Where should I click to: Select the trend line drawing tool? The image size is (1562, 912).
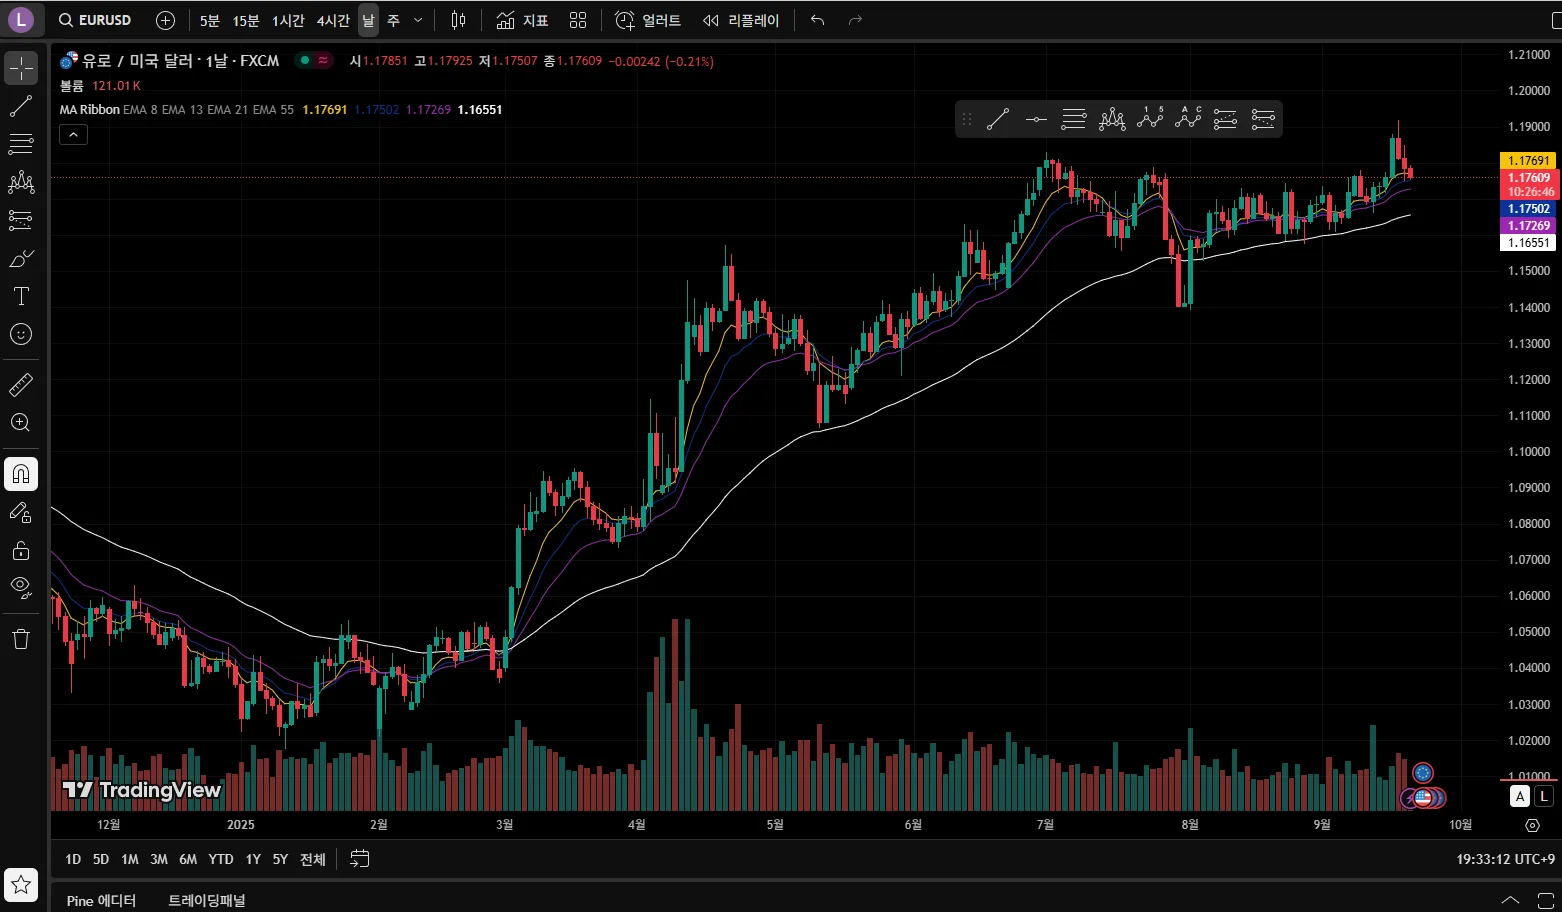pyautogui.click(x=21, y=106)
